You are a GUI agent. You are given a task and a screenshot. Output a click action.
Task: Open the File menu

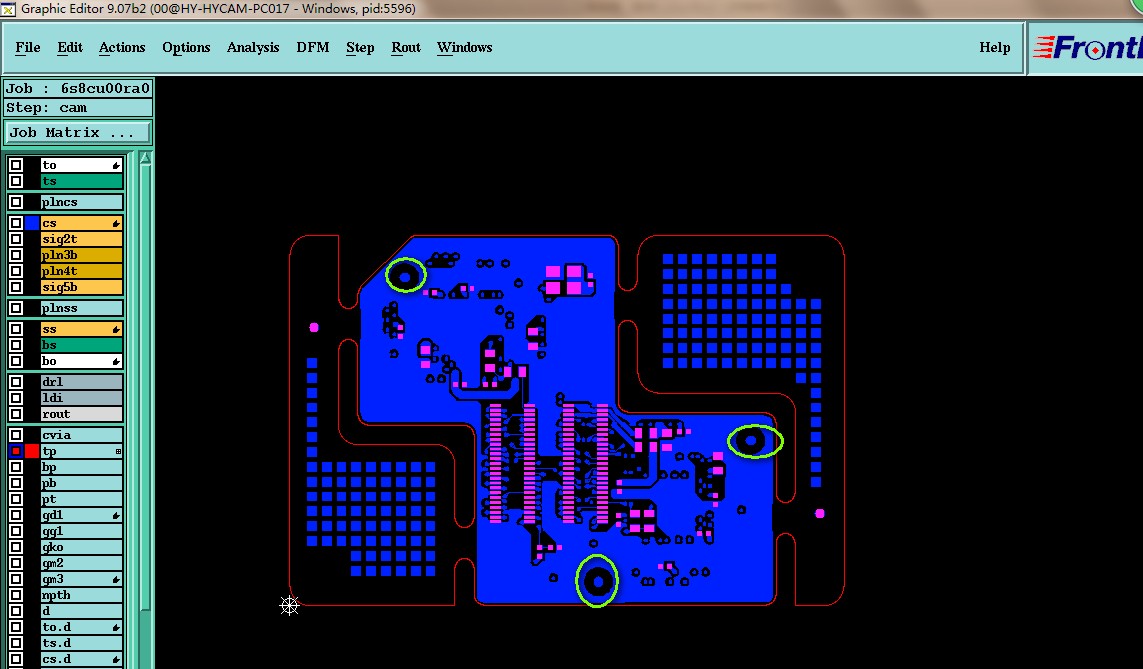coord(28,47)
